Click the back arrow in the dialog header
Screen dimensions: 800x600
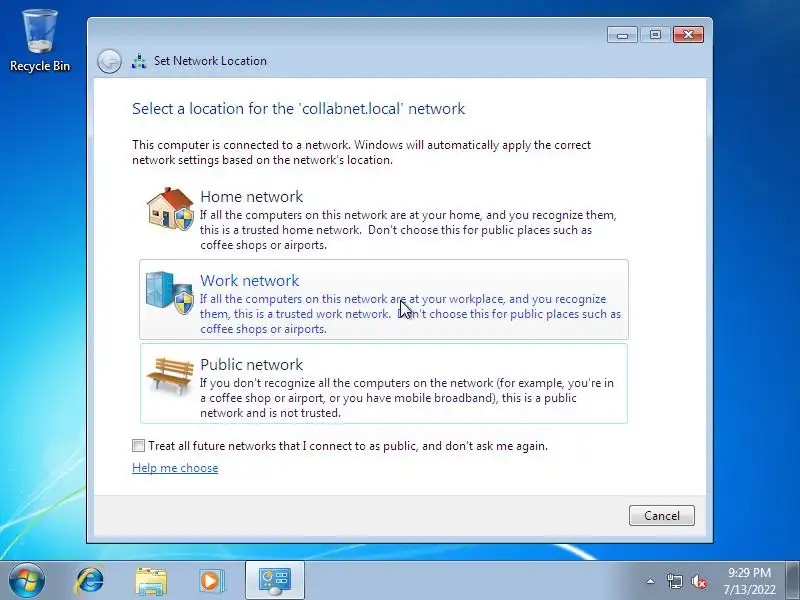tap(109, 61)
